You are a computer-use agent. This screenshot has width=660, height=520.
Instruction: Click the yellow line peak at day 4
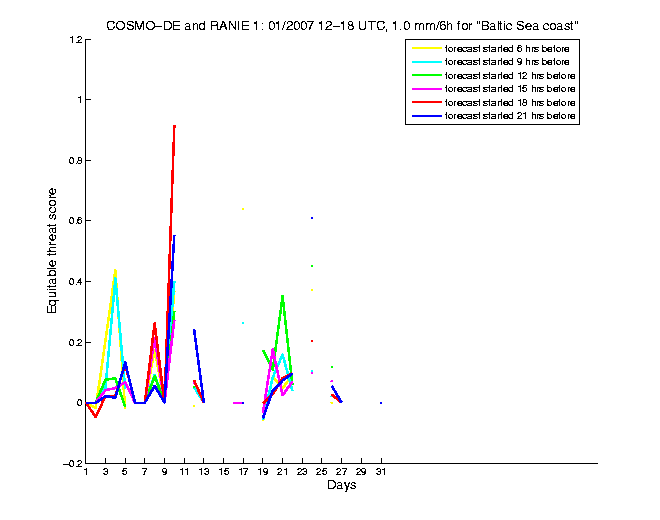(x=115, y=270)
